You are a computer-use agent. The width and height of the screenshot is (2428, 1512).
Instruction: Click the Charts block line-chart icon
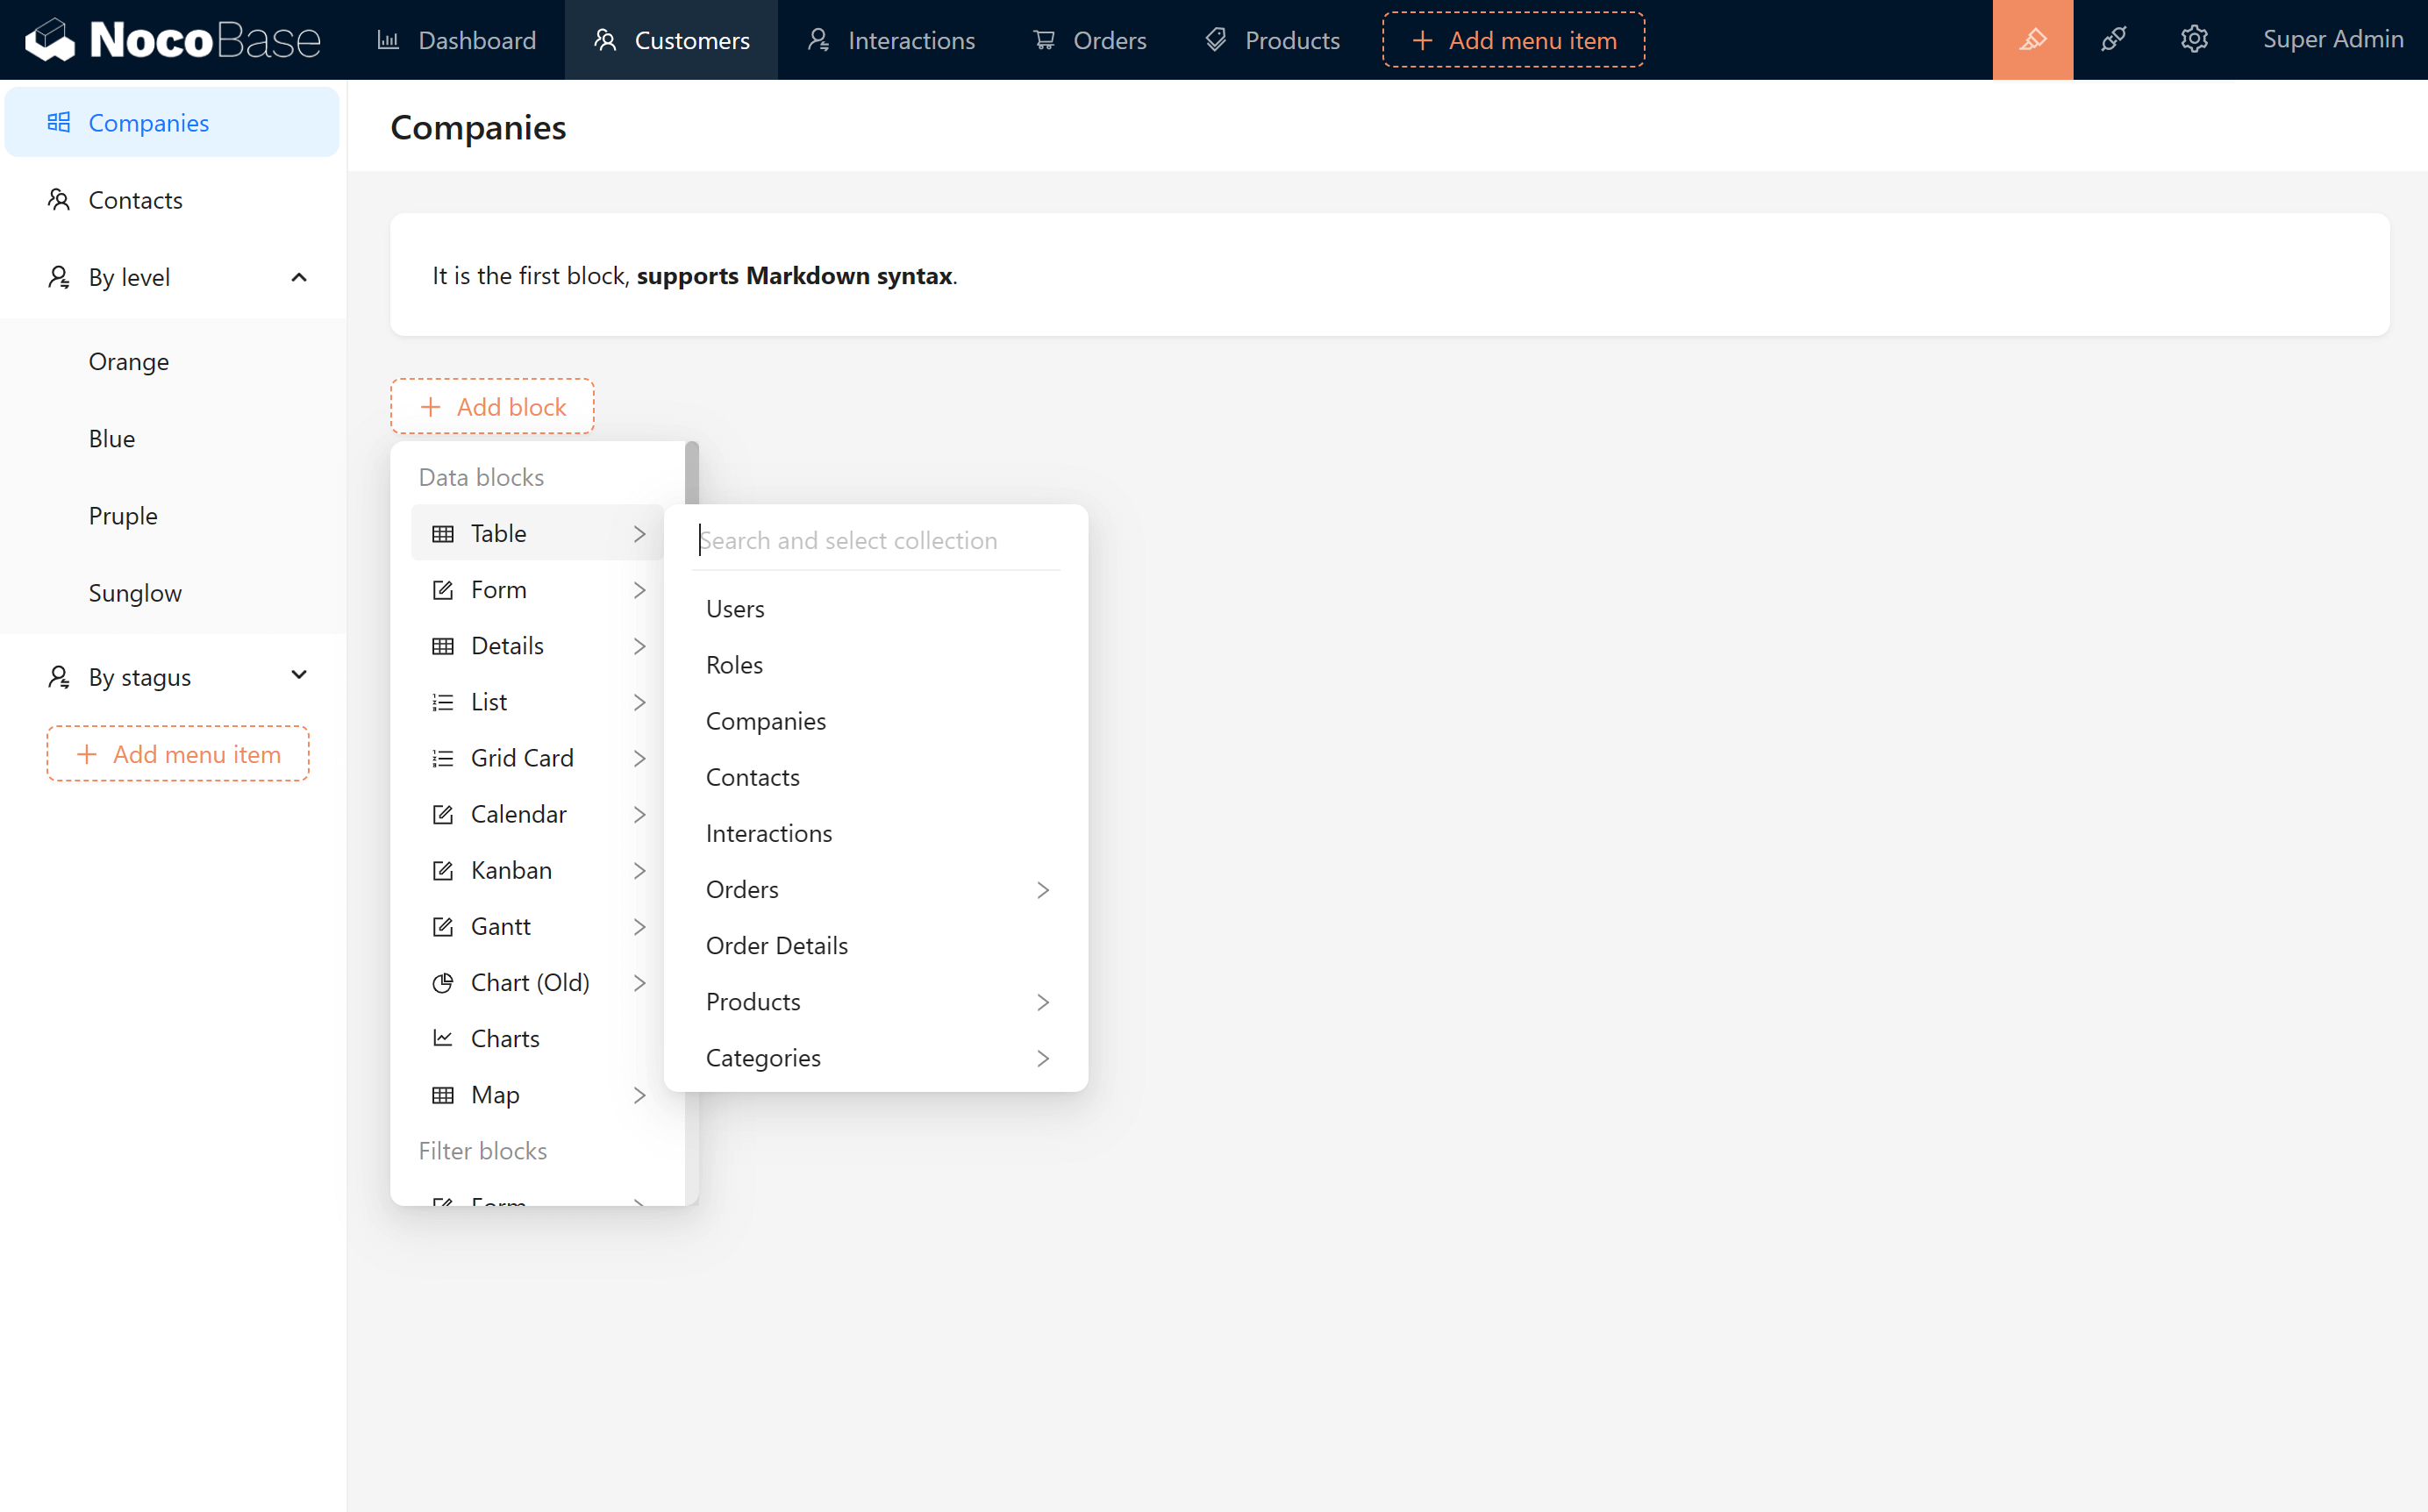point(442,1038)
